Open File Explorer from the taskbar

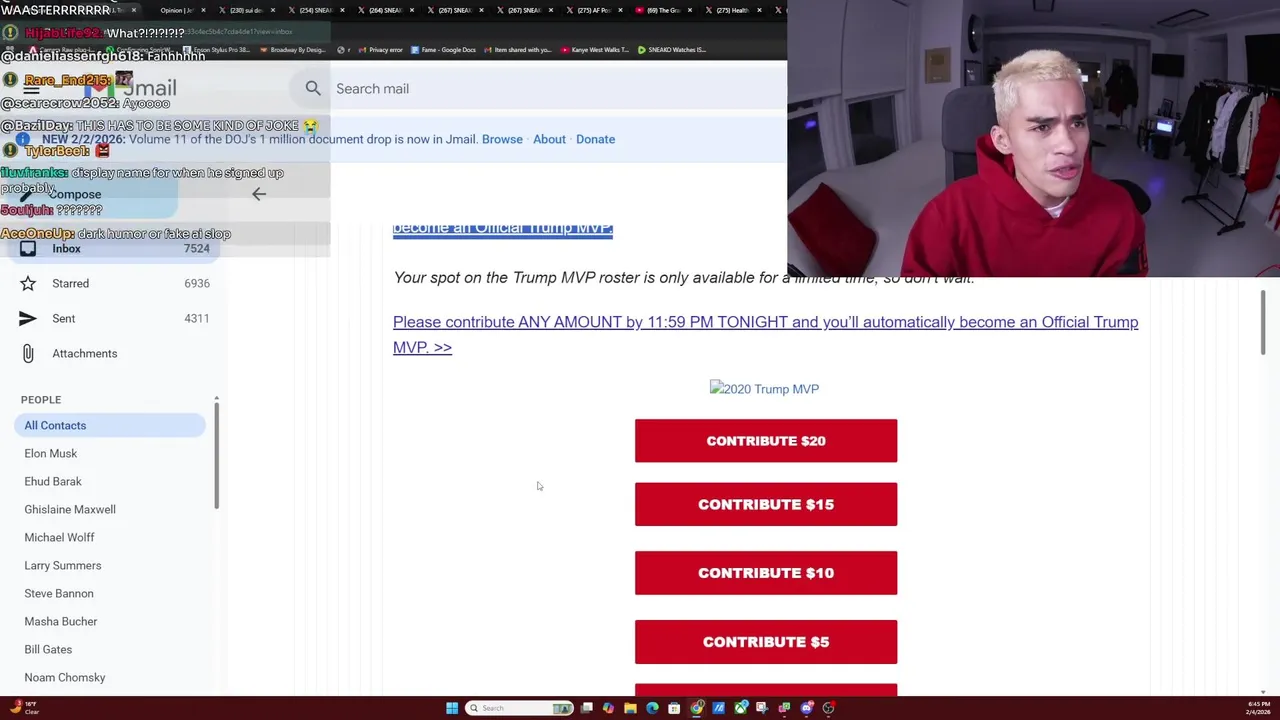point(630,708)
